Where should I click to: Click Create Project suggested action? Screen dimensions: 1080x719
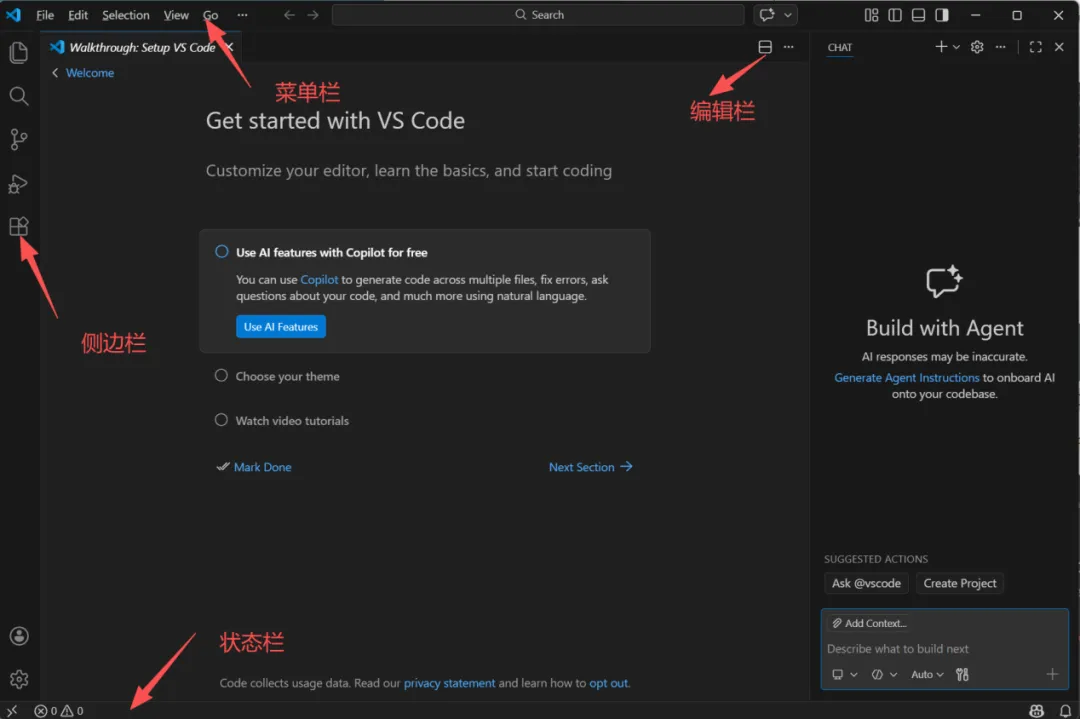coord(959,583)
